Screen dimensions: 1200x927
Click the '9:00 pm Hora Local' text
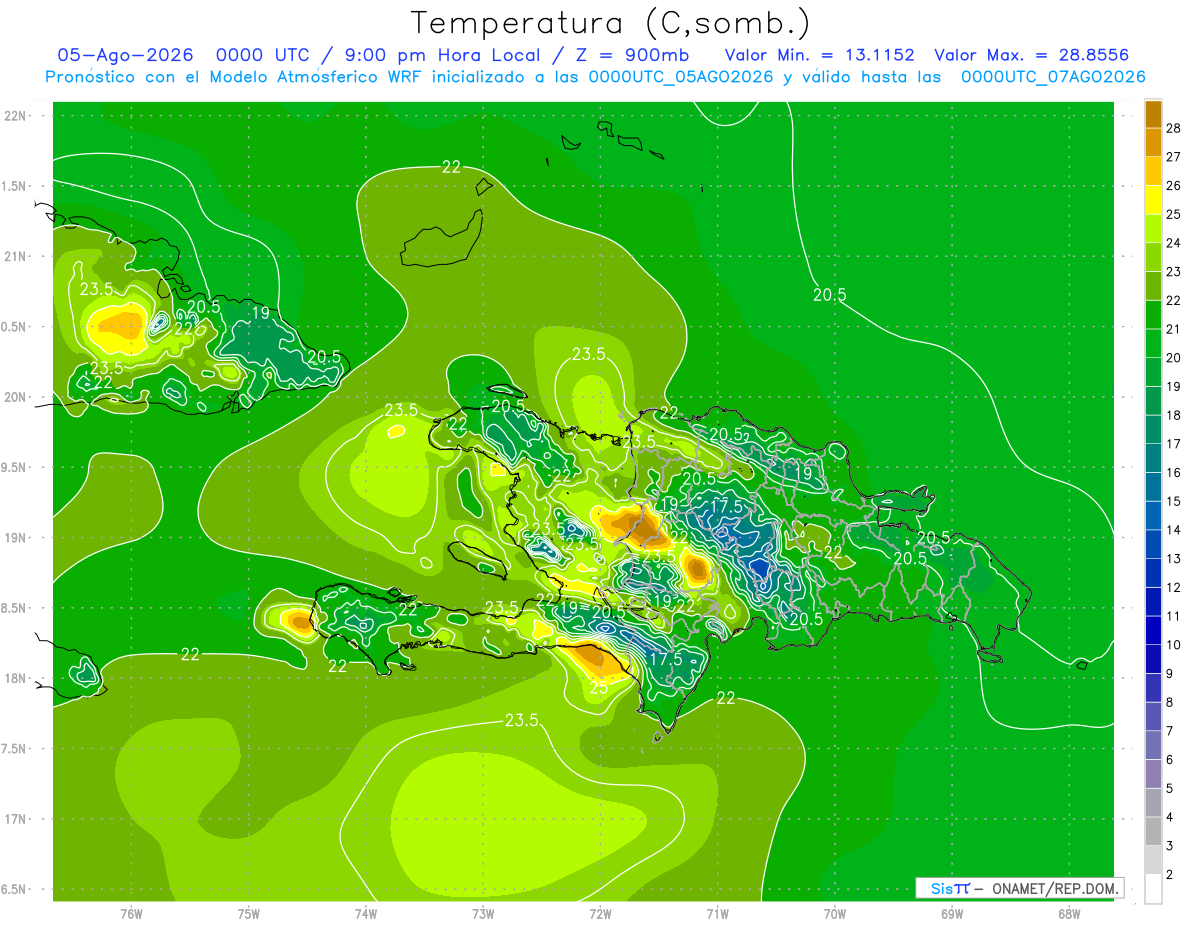point(445,55)
